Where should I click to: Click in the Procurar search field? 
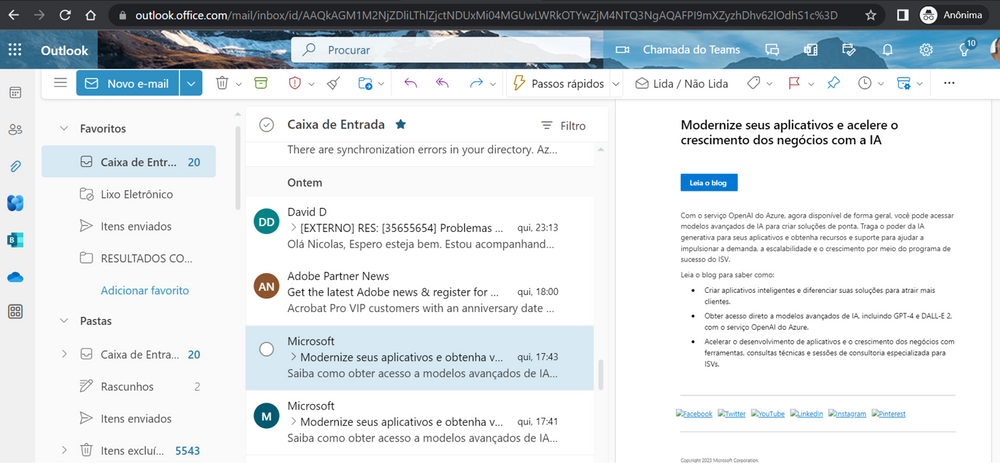440,50
